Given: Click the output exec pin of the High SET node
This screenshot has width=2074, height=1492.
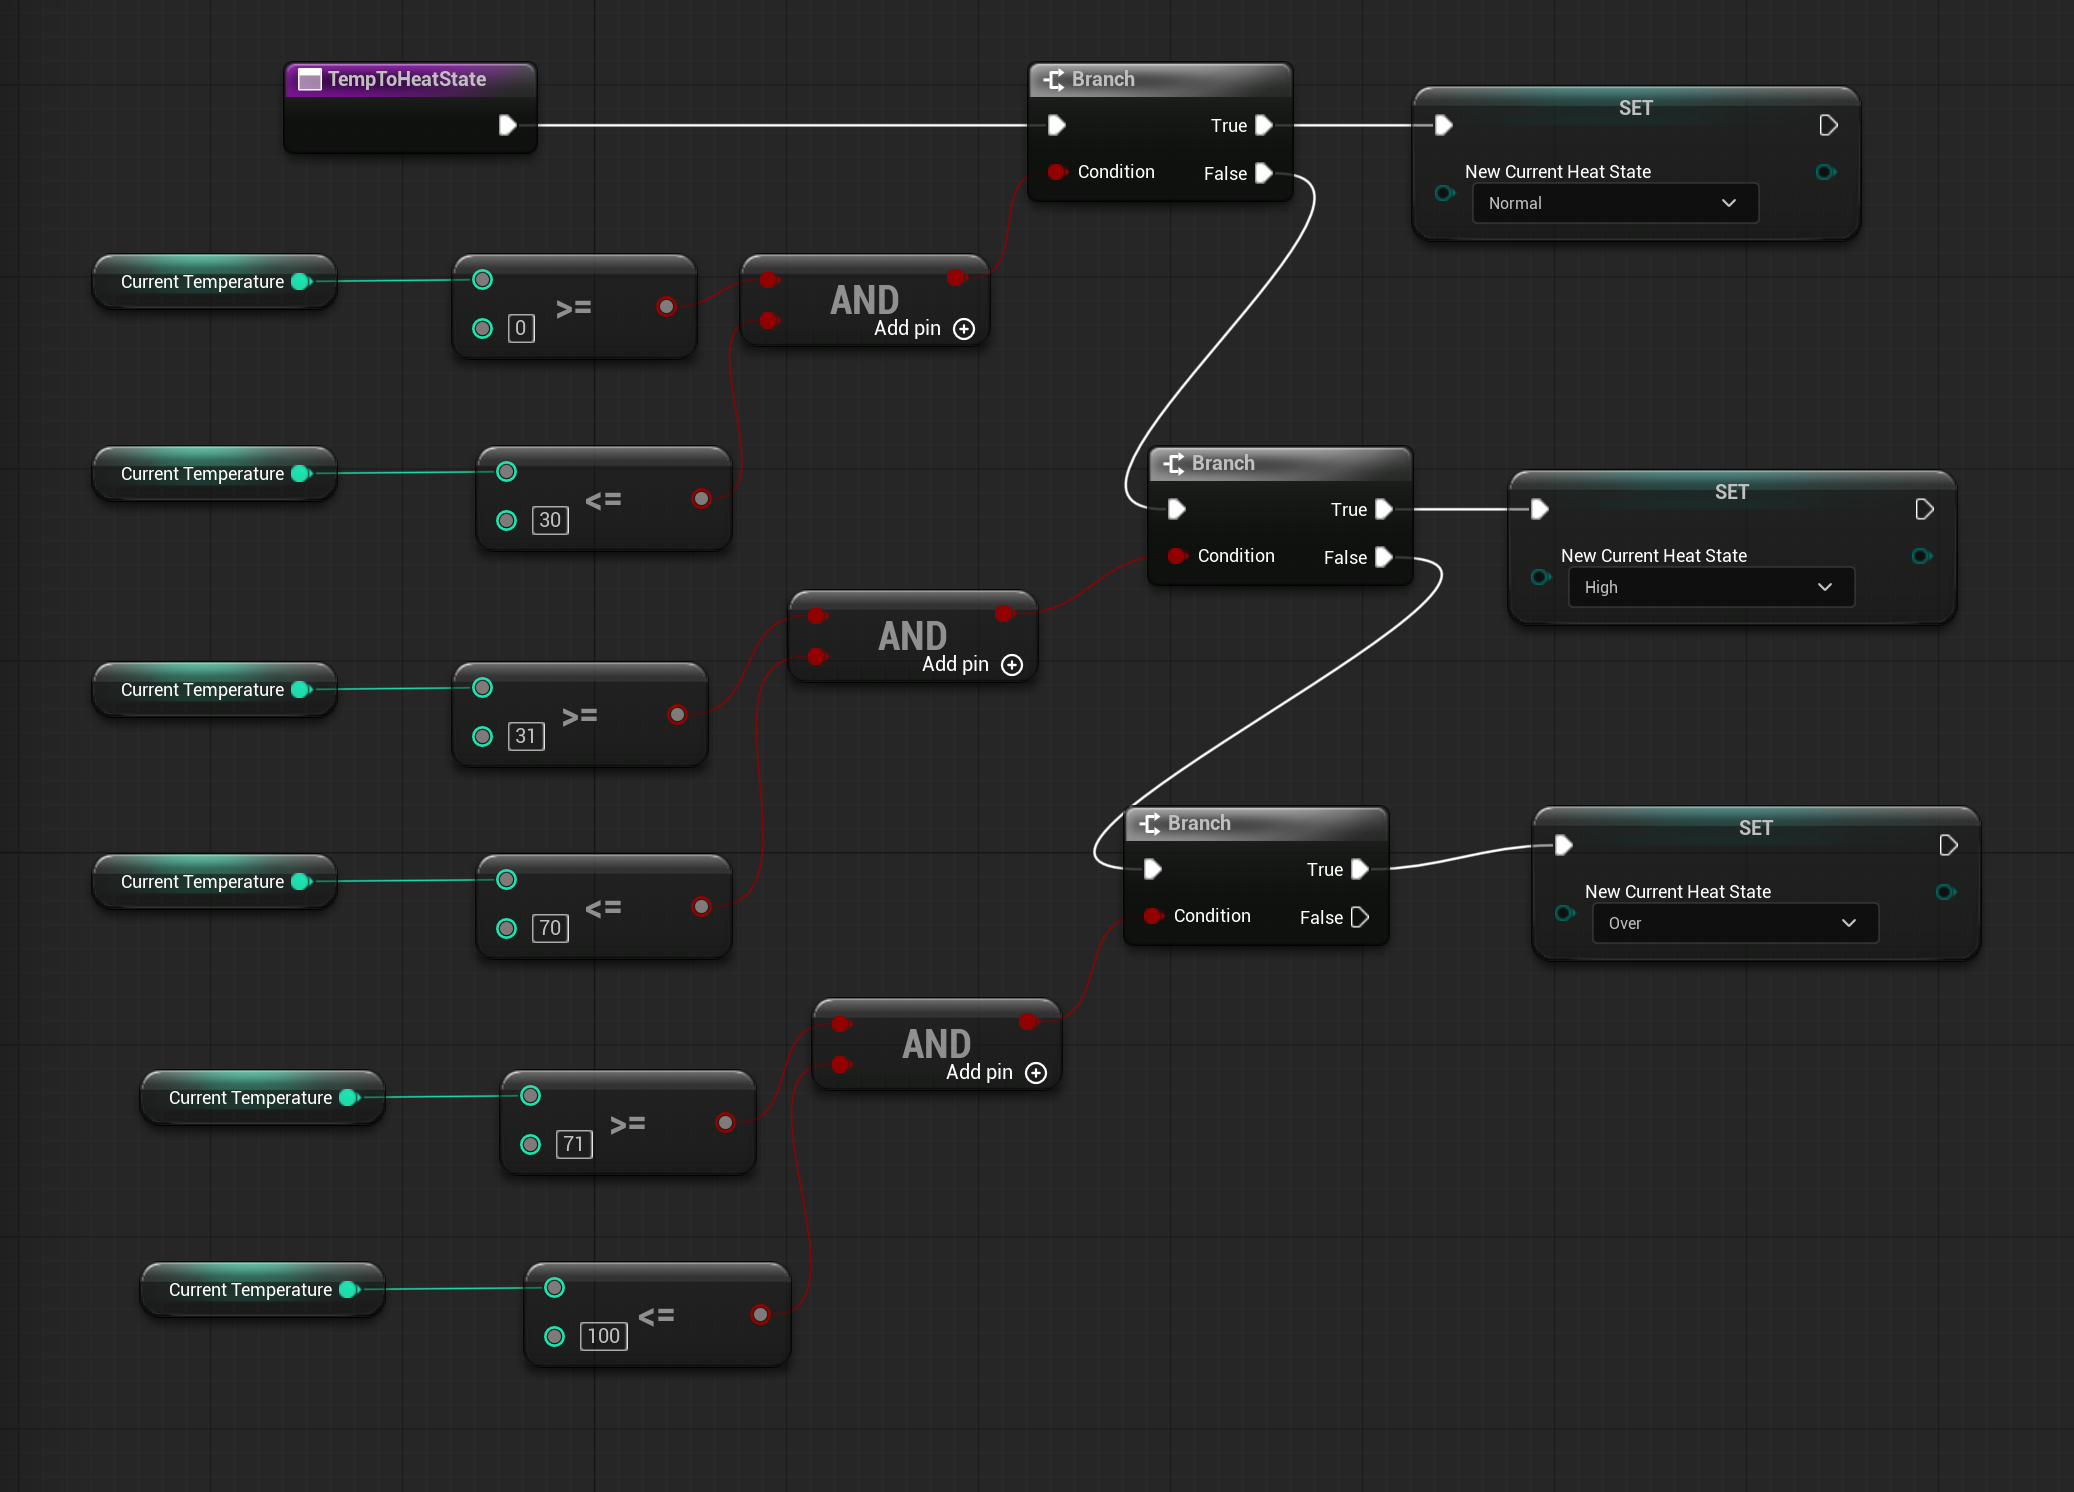Looking at the screenshot, I should tap(1924, 509).
